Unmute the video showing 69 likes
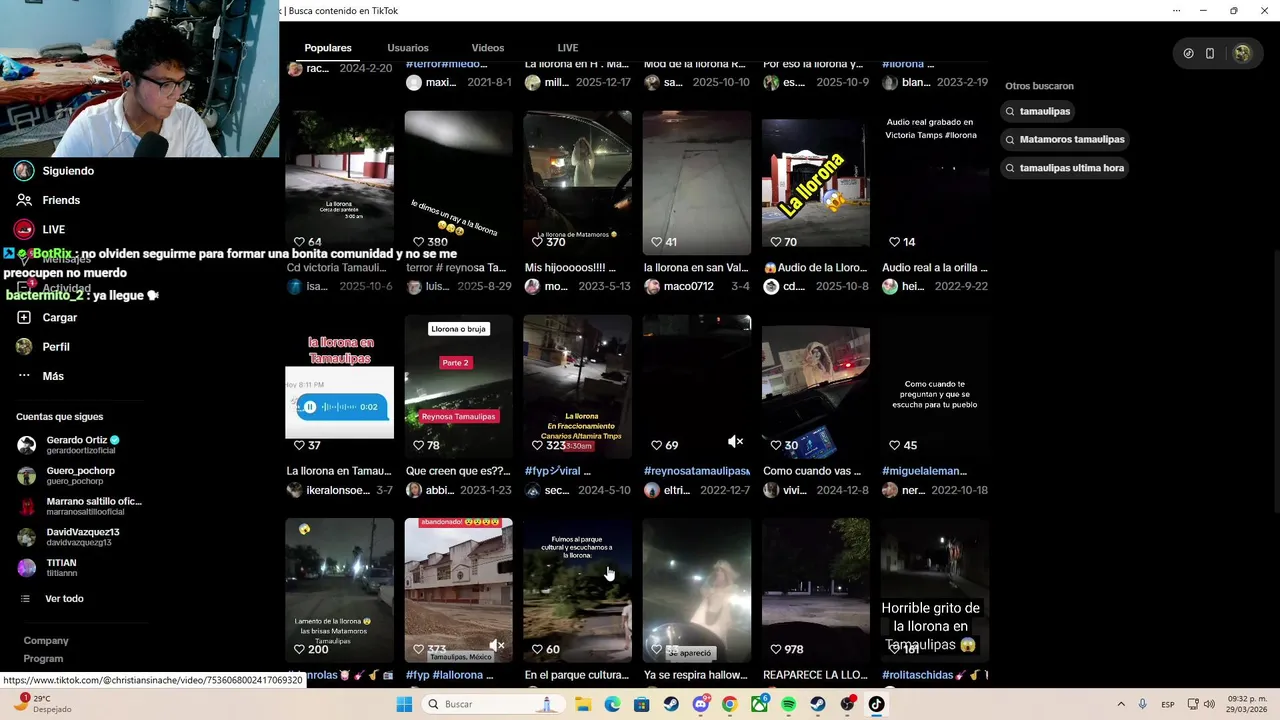 click(x=735, y=442)
